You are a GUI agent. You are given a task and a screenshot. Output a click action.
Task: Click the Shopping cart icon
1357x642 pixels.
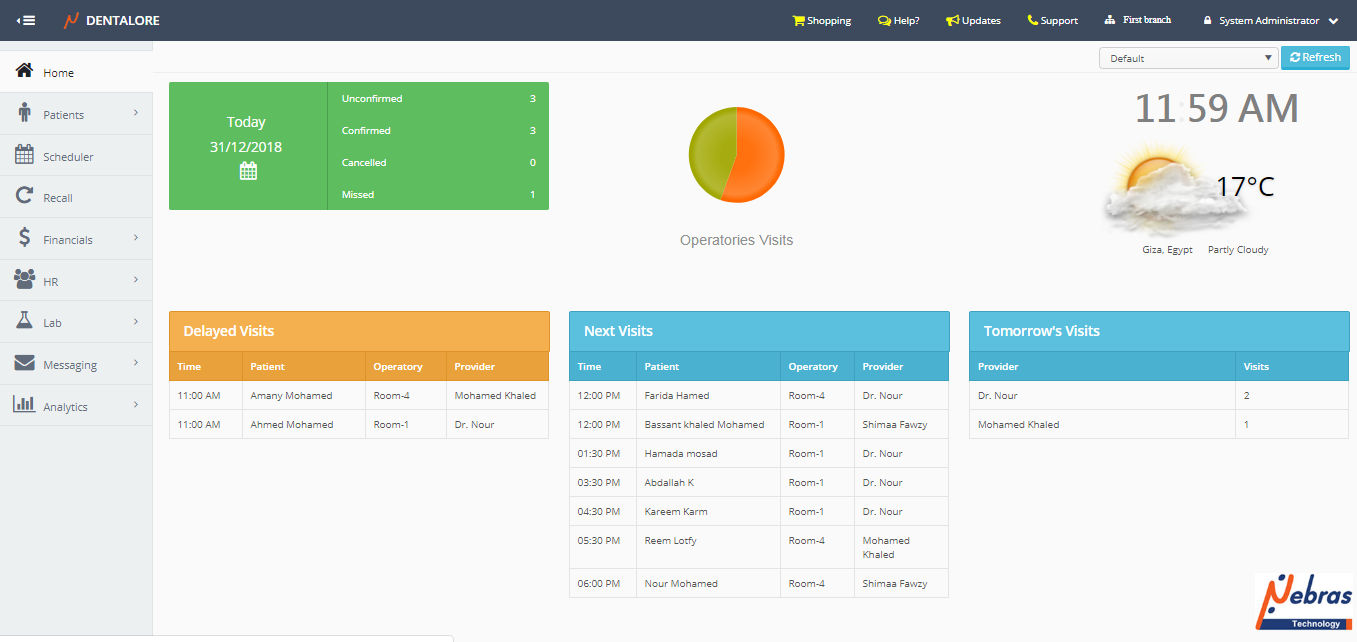(x=798, y=20)
